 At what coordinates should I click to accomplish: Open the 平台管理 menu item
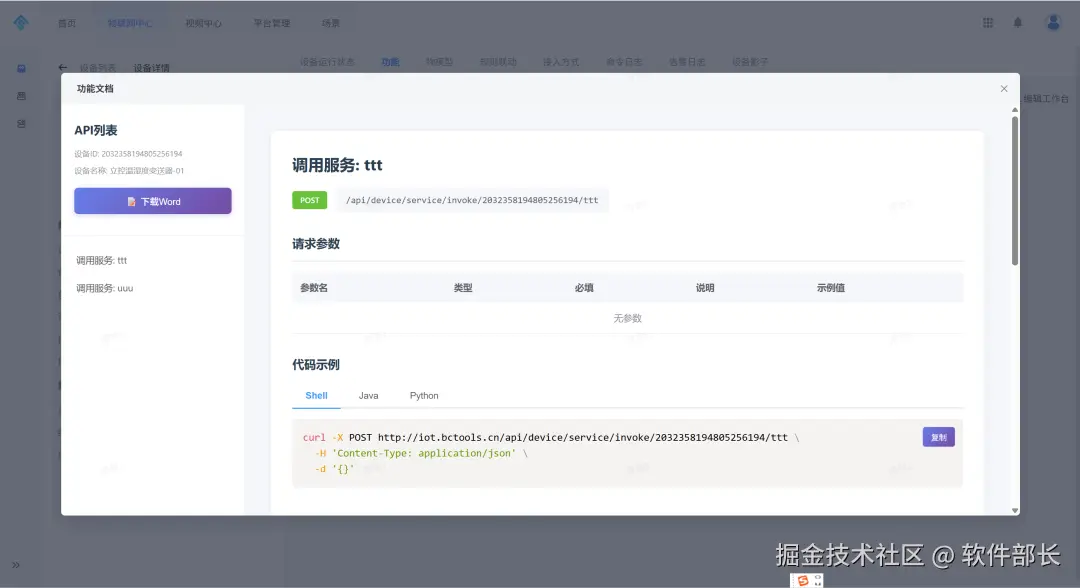click(x=274, y=21)
